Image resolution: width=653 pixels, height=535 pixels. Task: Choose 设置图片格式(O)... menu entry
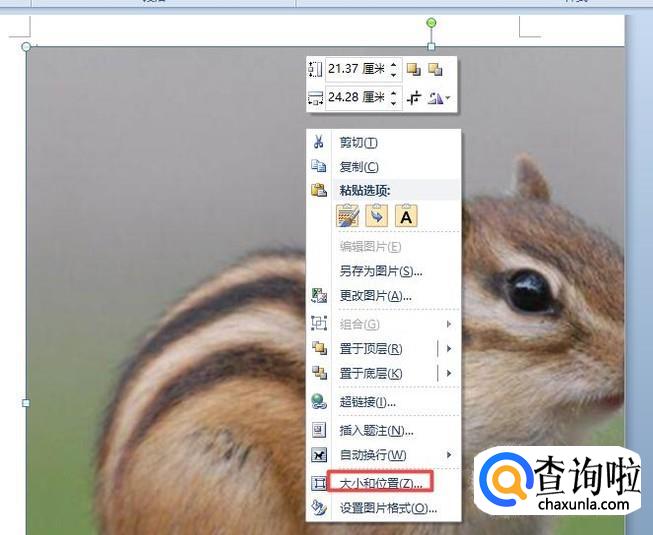(x=384, y=508)
